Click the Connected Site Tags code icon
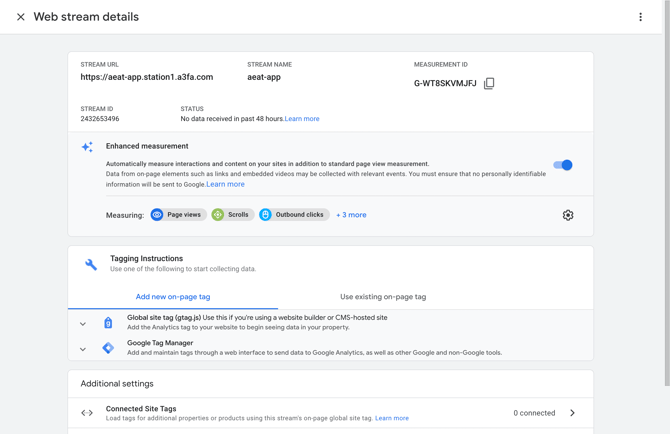This screenshot has width=670, height=434. point(87,413)
